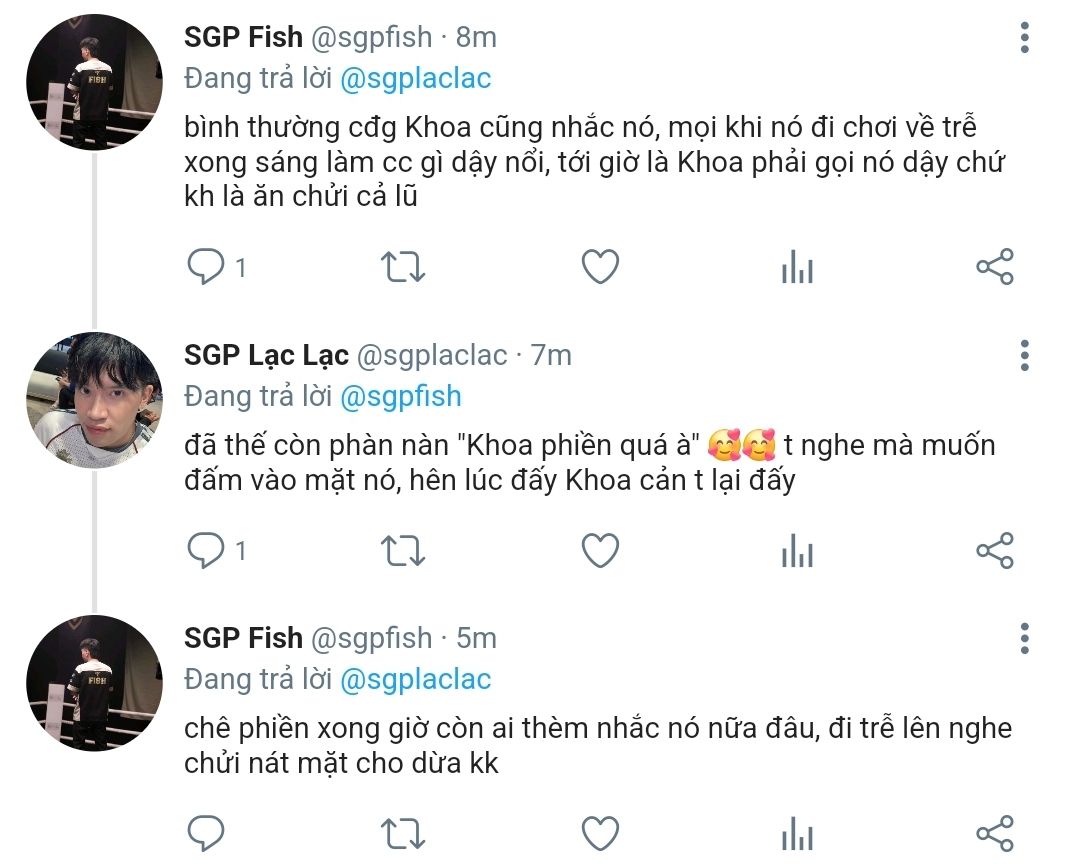Open more options on SGP Lạc Lạc's tweet
This screenshot has width=1080, height=864.
(1024, 355)
